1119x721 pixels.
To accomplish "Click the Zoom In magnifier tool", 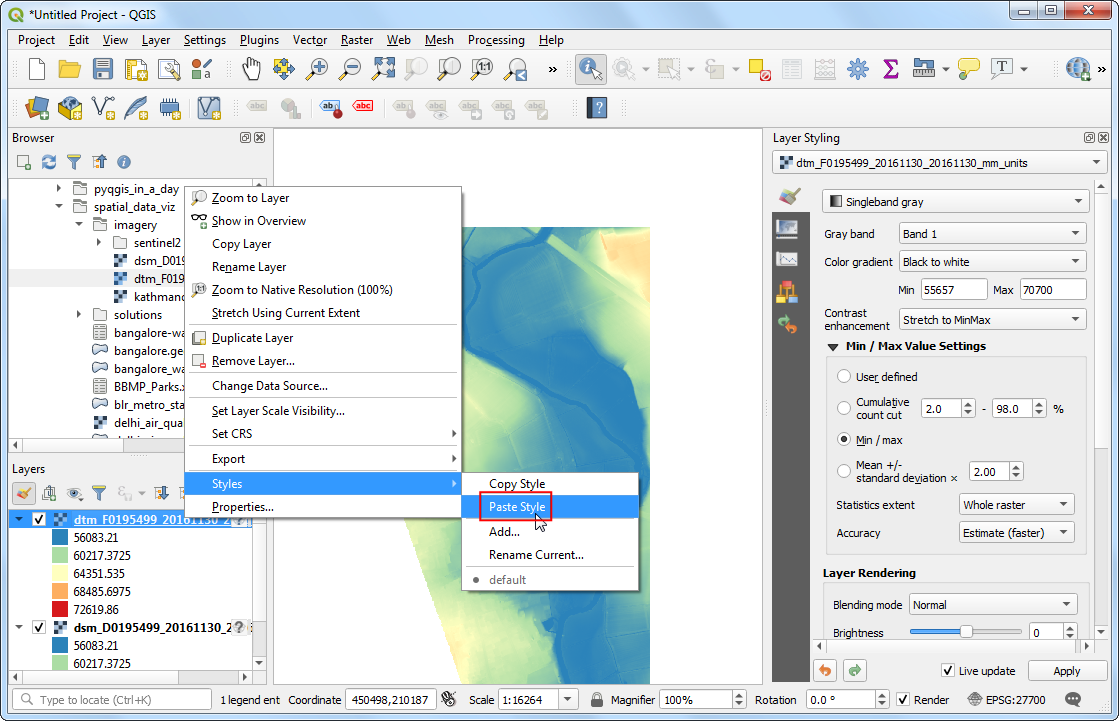I will (x=316, y=69).
